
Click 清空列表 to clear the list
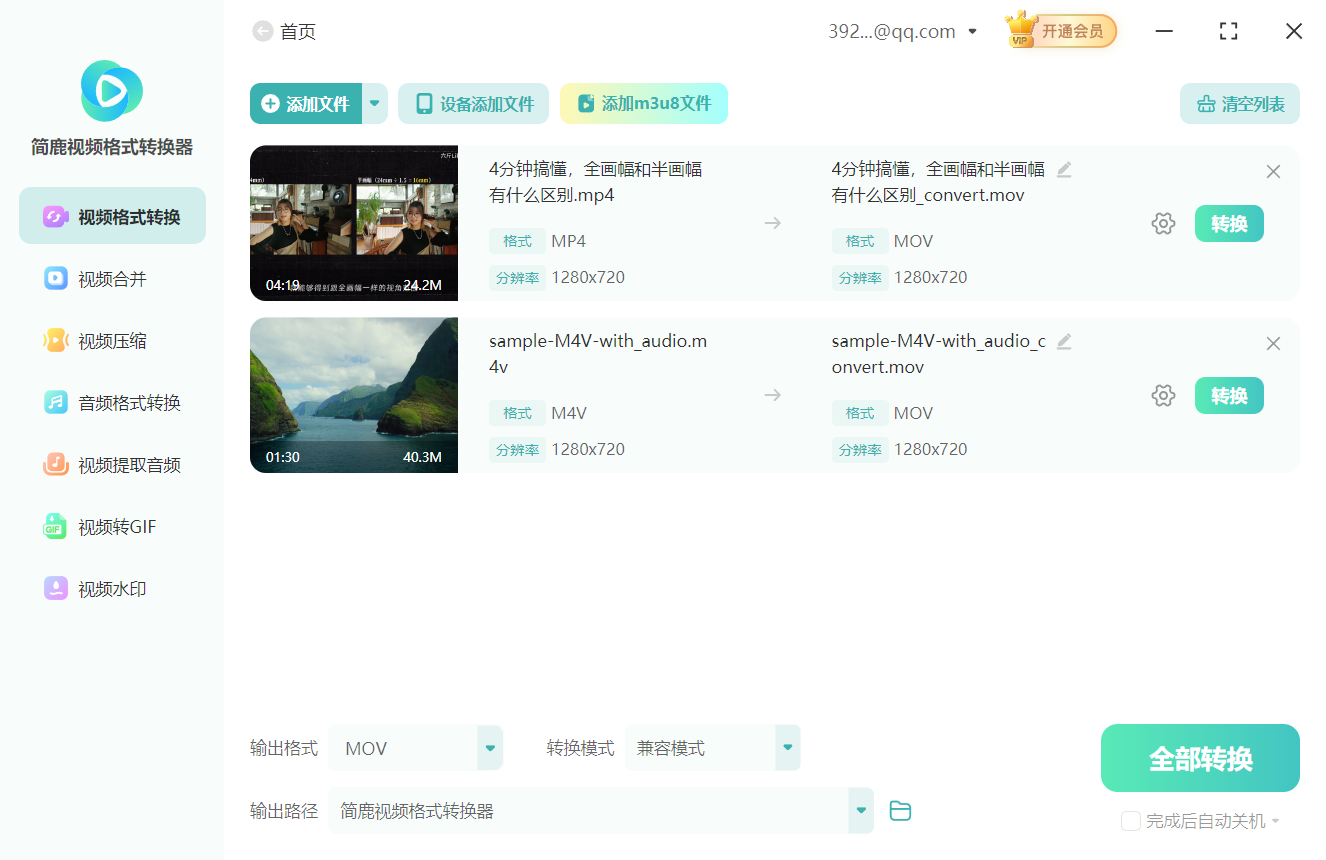(x=1239, y=103)
